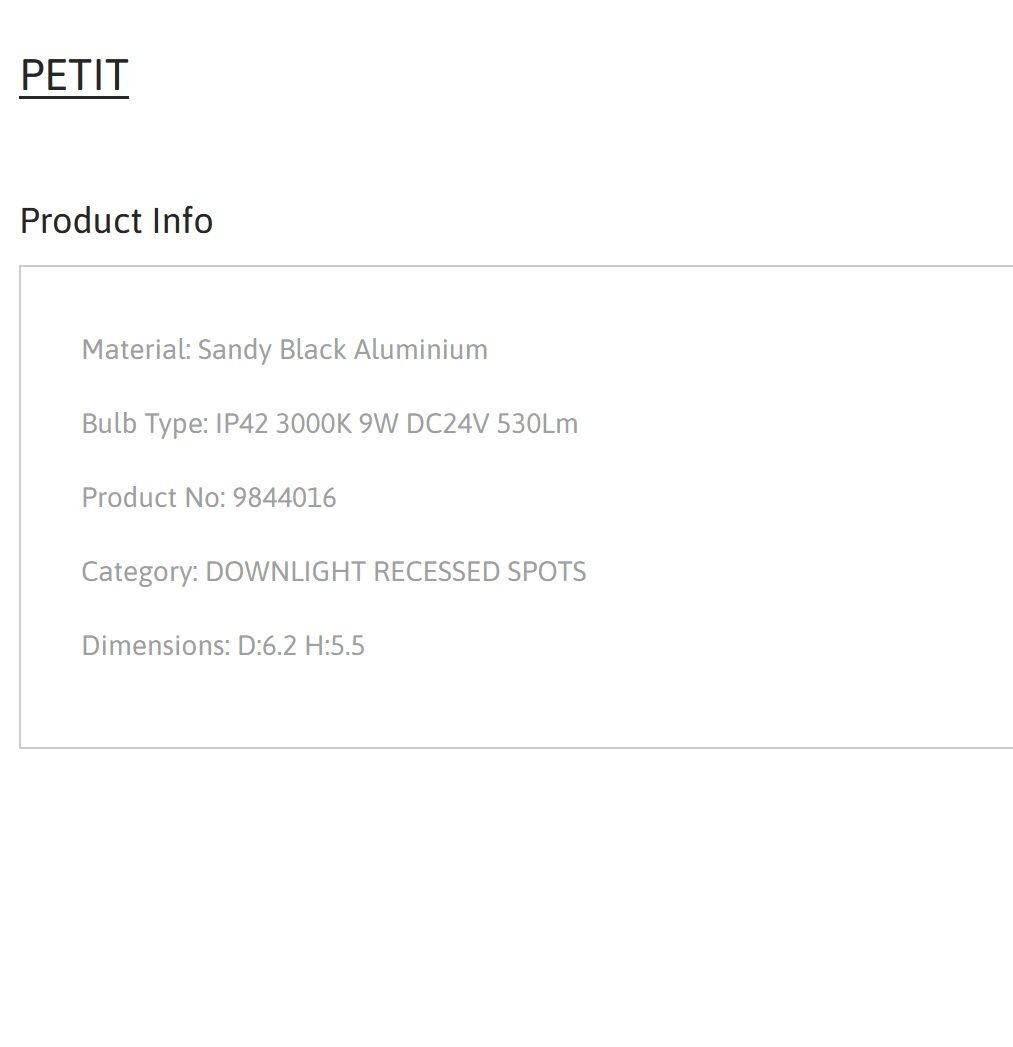
Task: Select the 530Lm lumen value
Action: click(x=538, y=424)
